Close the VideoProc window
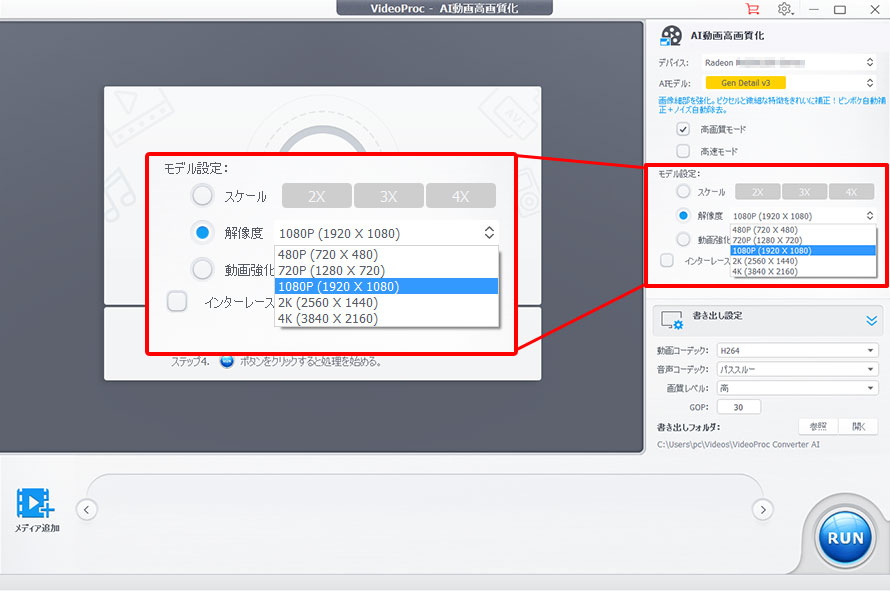 click(x=875, y=9)
